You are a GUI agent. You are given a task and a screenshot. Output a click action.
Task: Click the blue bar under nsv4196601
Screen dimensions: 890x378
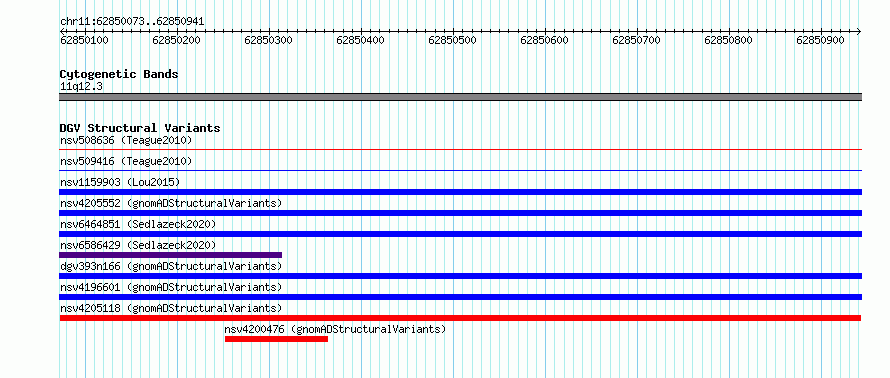[x=460, y=297]
